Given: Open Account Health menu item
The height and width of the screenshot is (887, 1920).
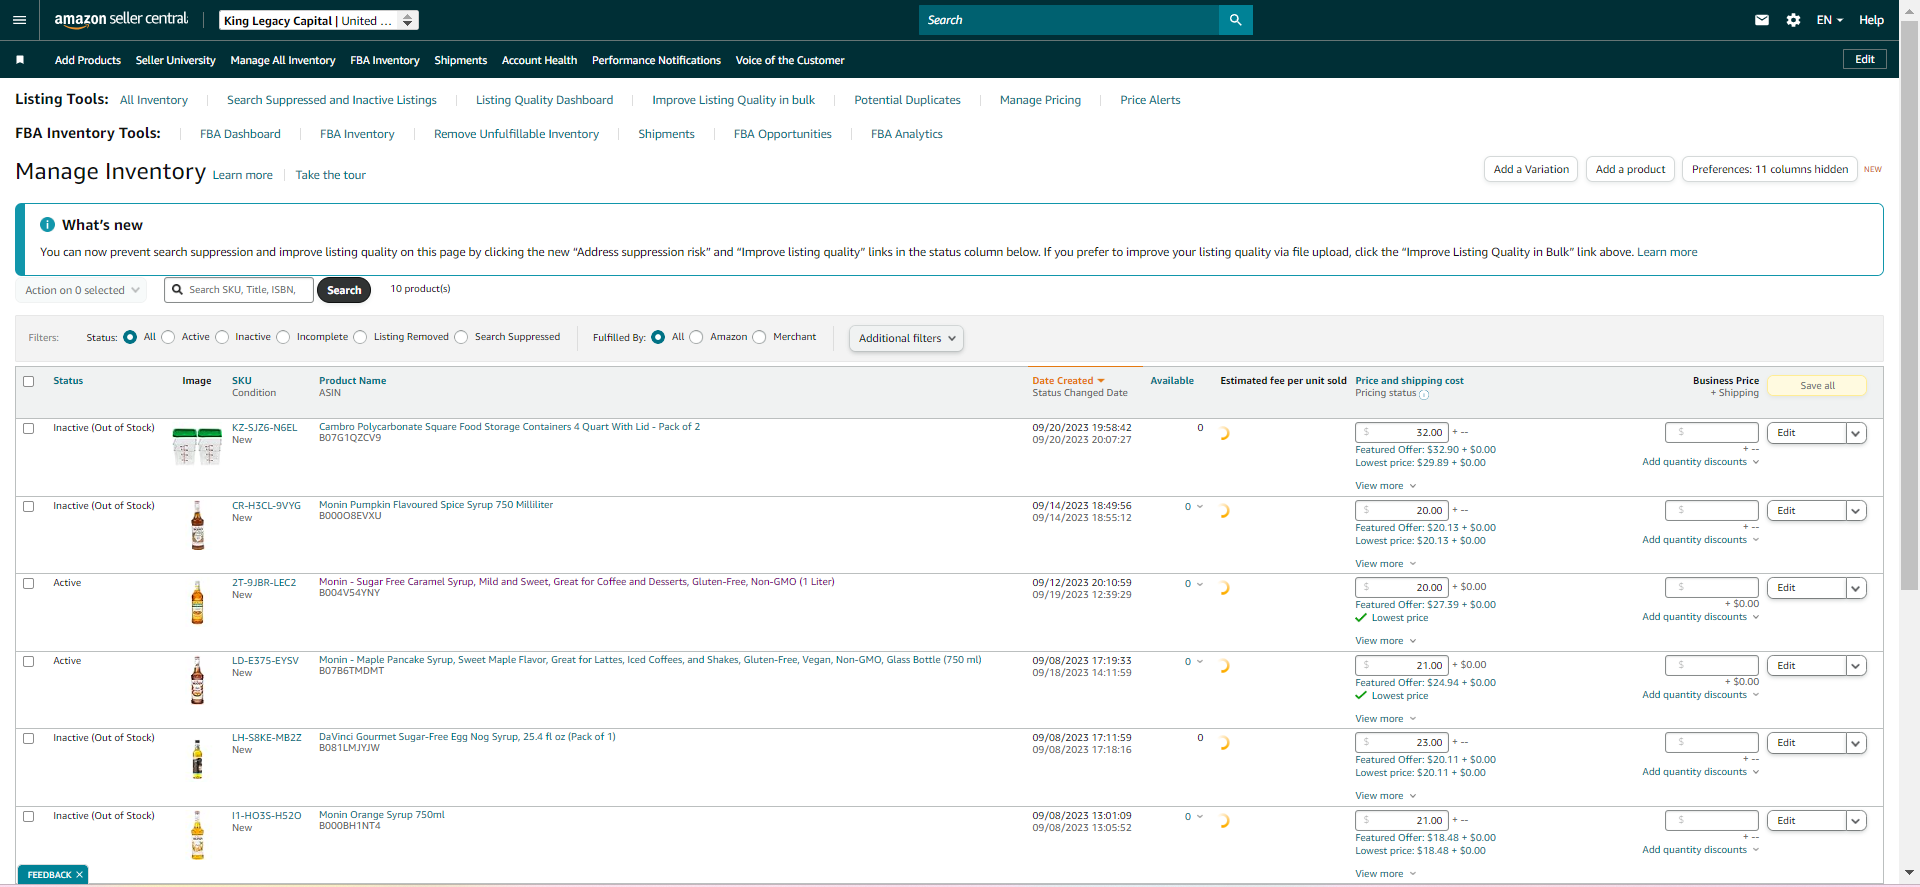Looking at the screenshot, I should click(x=539, y=60).
